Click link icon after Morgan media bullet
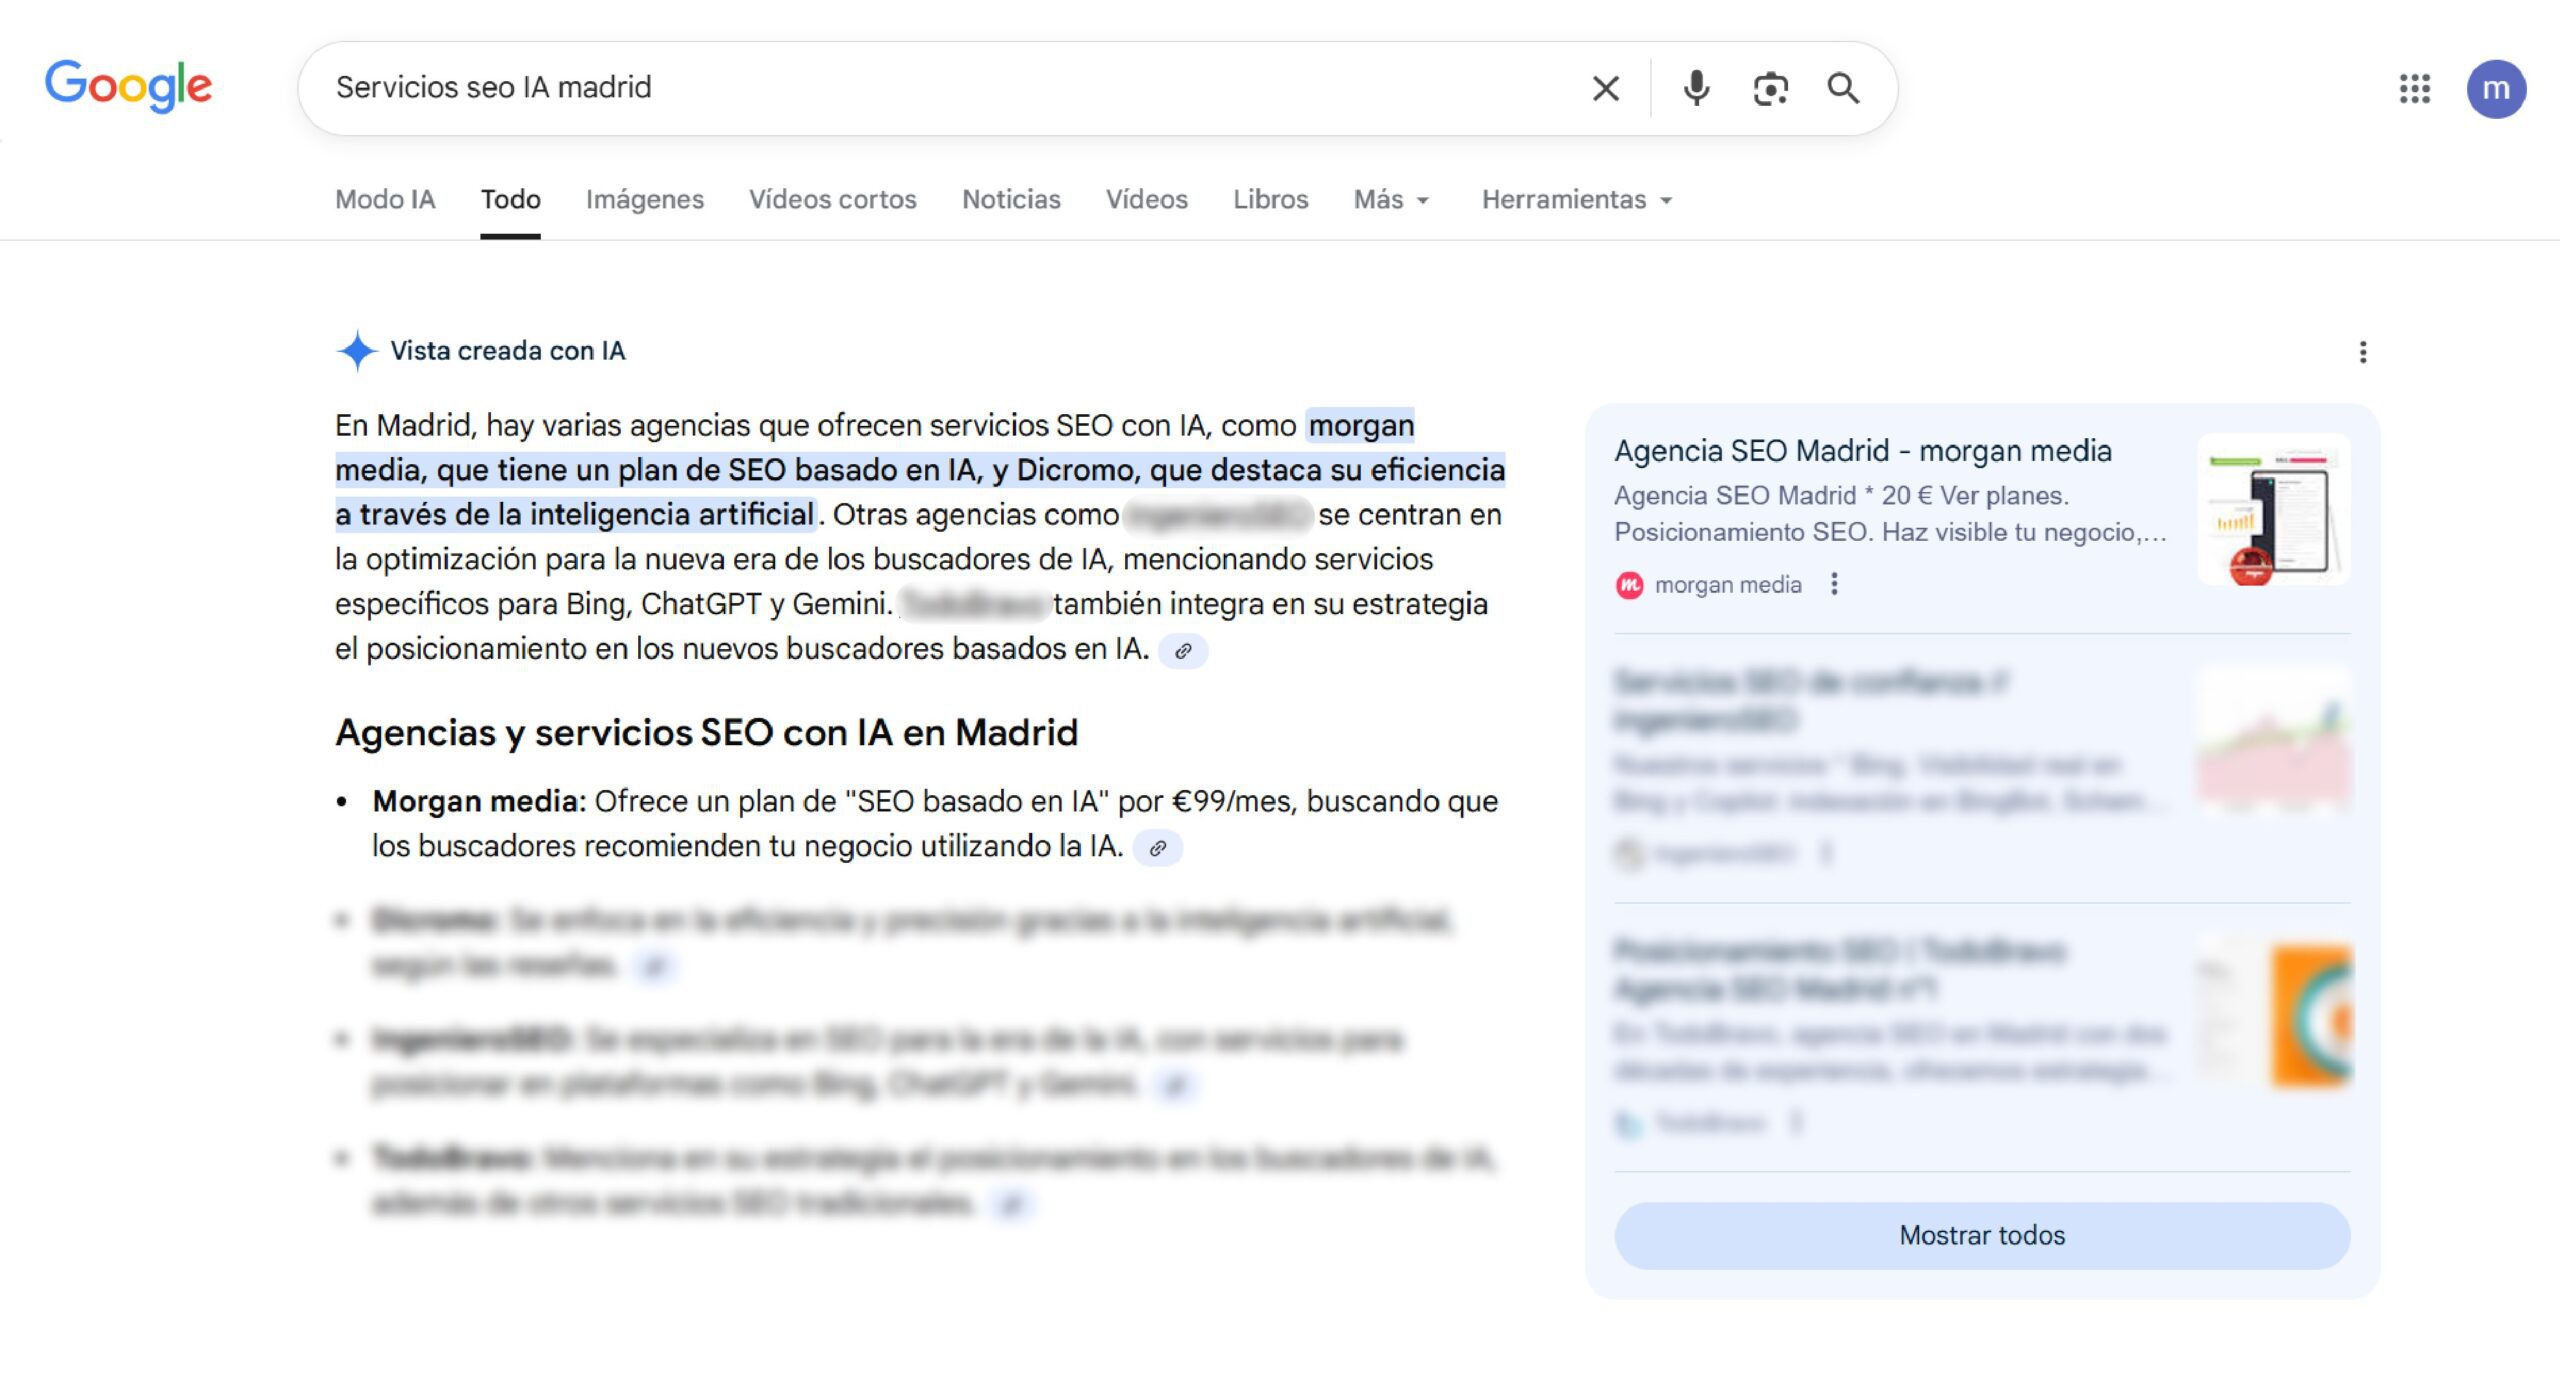Screen dimensions: 2560x1386 (x=1157, y=848)
